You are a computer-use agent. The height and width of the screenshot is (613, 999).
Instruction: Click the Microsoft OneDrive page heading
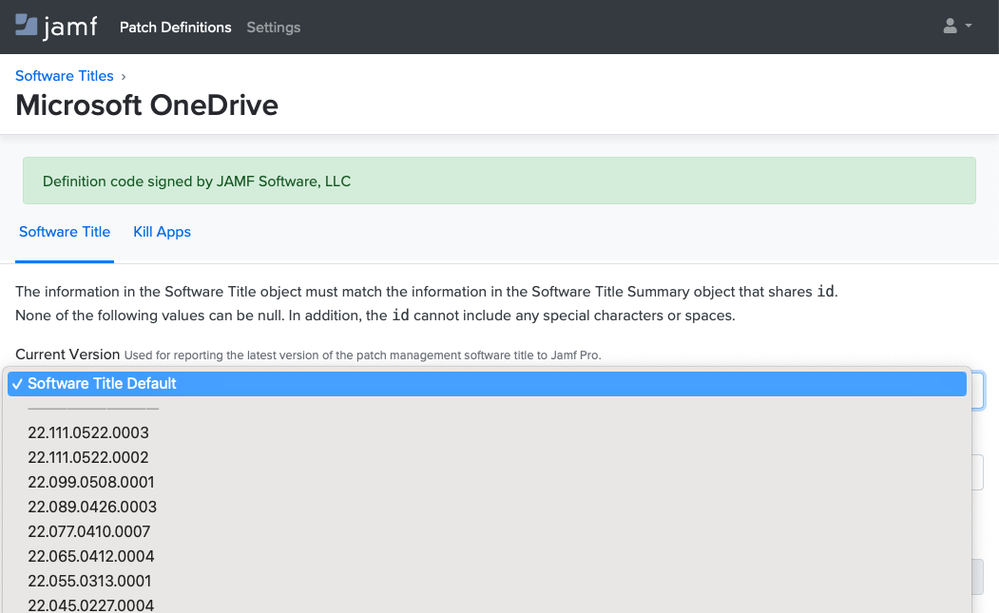[x=147, y=105]
